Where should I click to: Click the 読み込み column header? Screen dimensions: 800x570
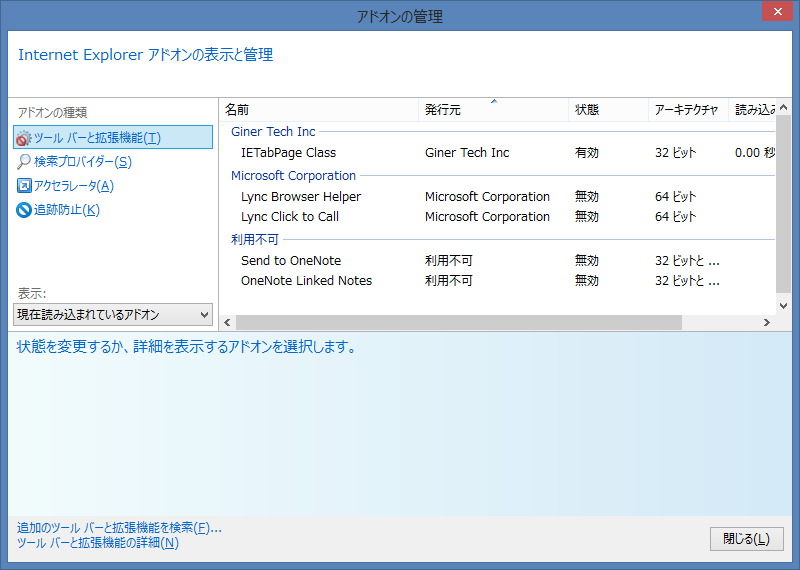click(x=753, y=110)
